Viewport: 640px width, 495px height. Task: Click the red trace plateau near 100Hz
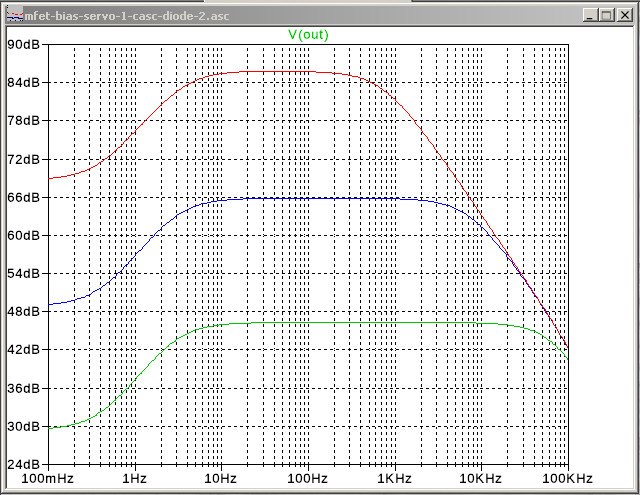point(308,71)
